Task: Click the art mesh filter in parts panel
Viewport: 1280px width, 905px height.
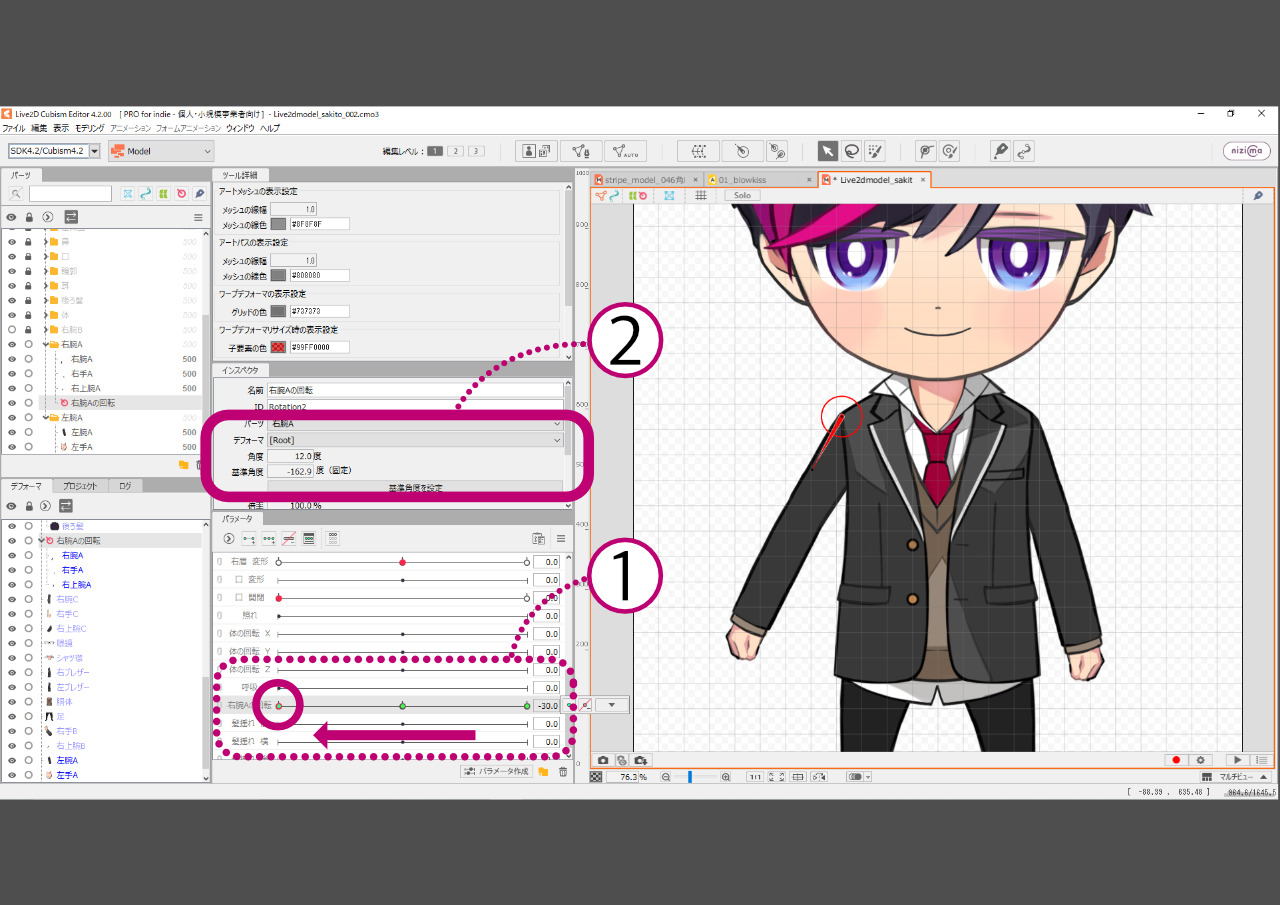Action: point(128,193)
